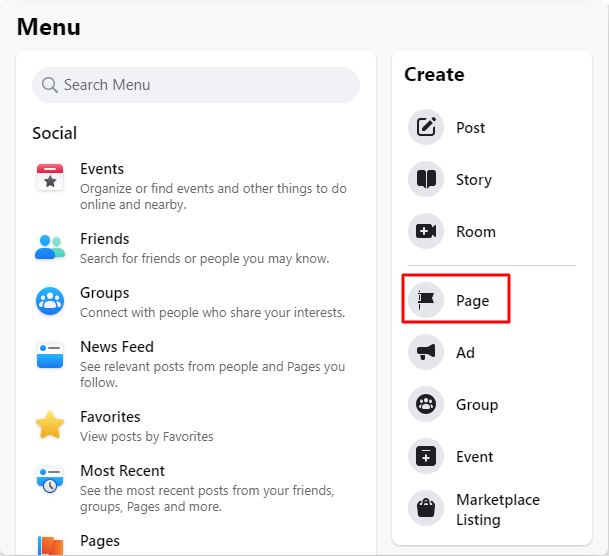Screen dimensions: 609x556
Task: Open the Friends silhouettes icon
Action: coord(50,247)
